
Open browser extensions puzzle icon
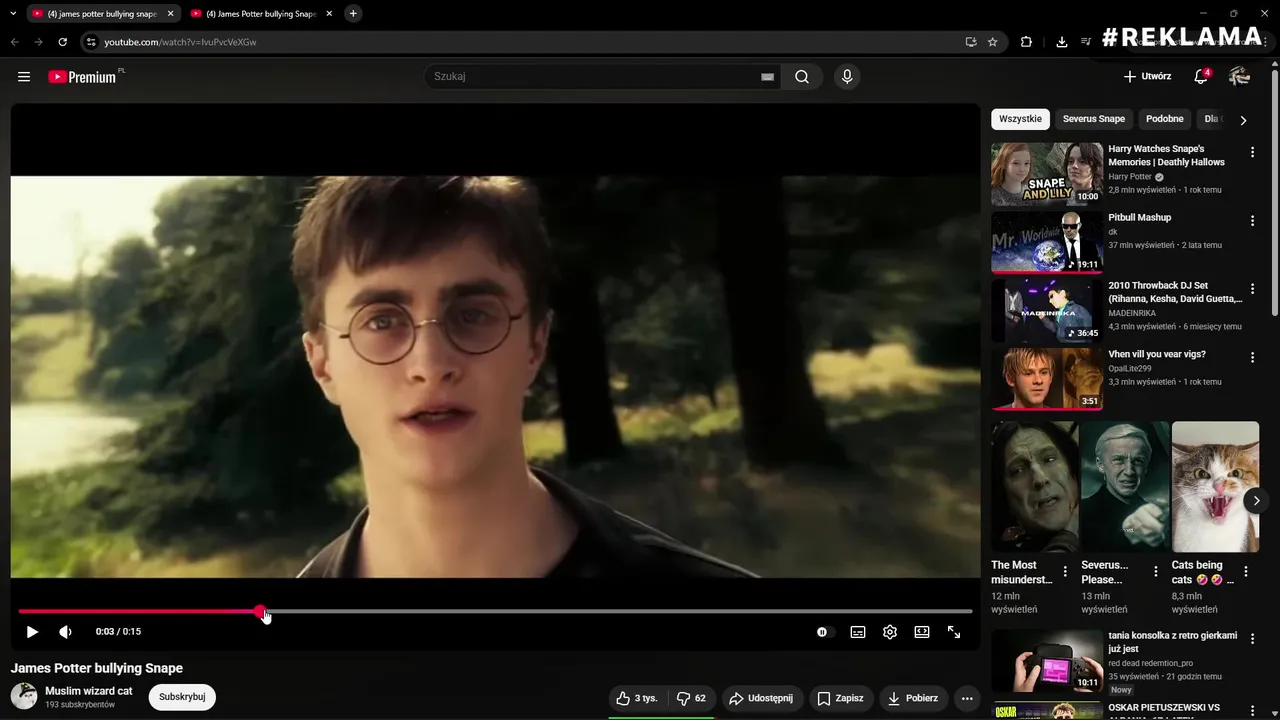[1026, 42]
